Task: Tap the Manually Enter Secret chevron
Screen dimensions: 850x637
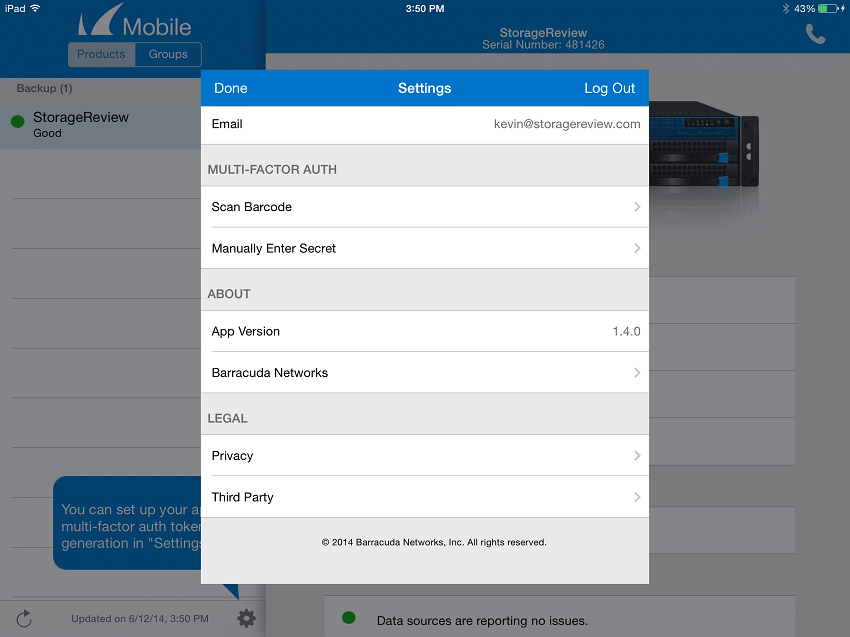Action: (x=637, y=248)
